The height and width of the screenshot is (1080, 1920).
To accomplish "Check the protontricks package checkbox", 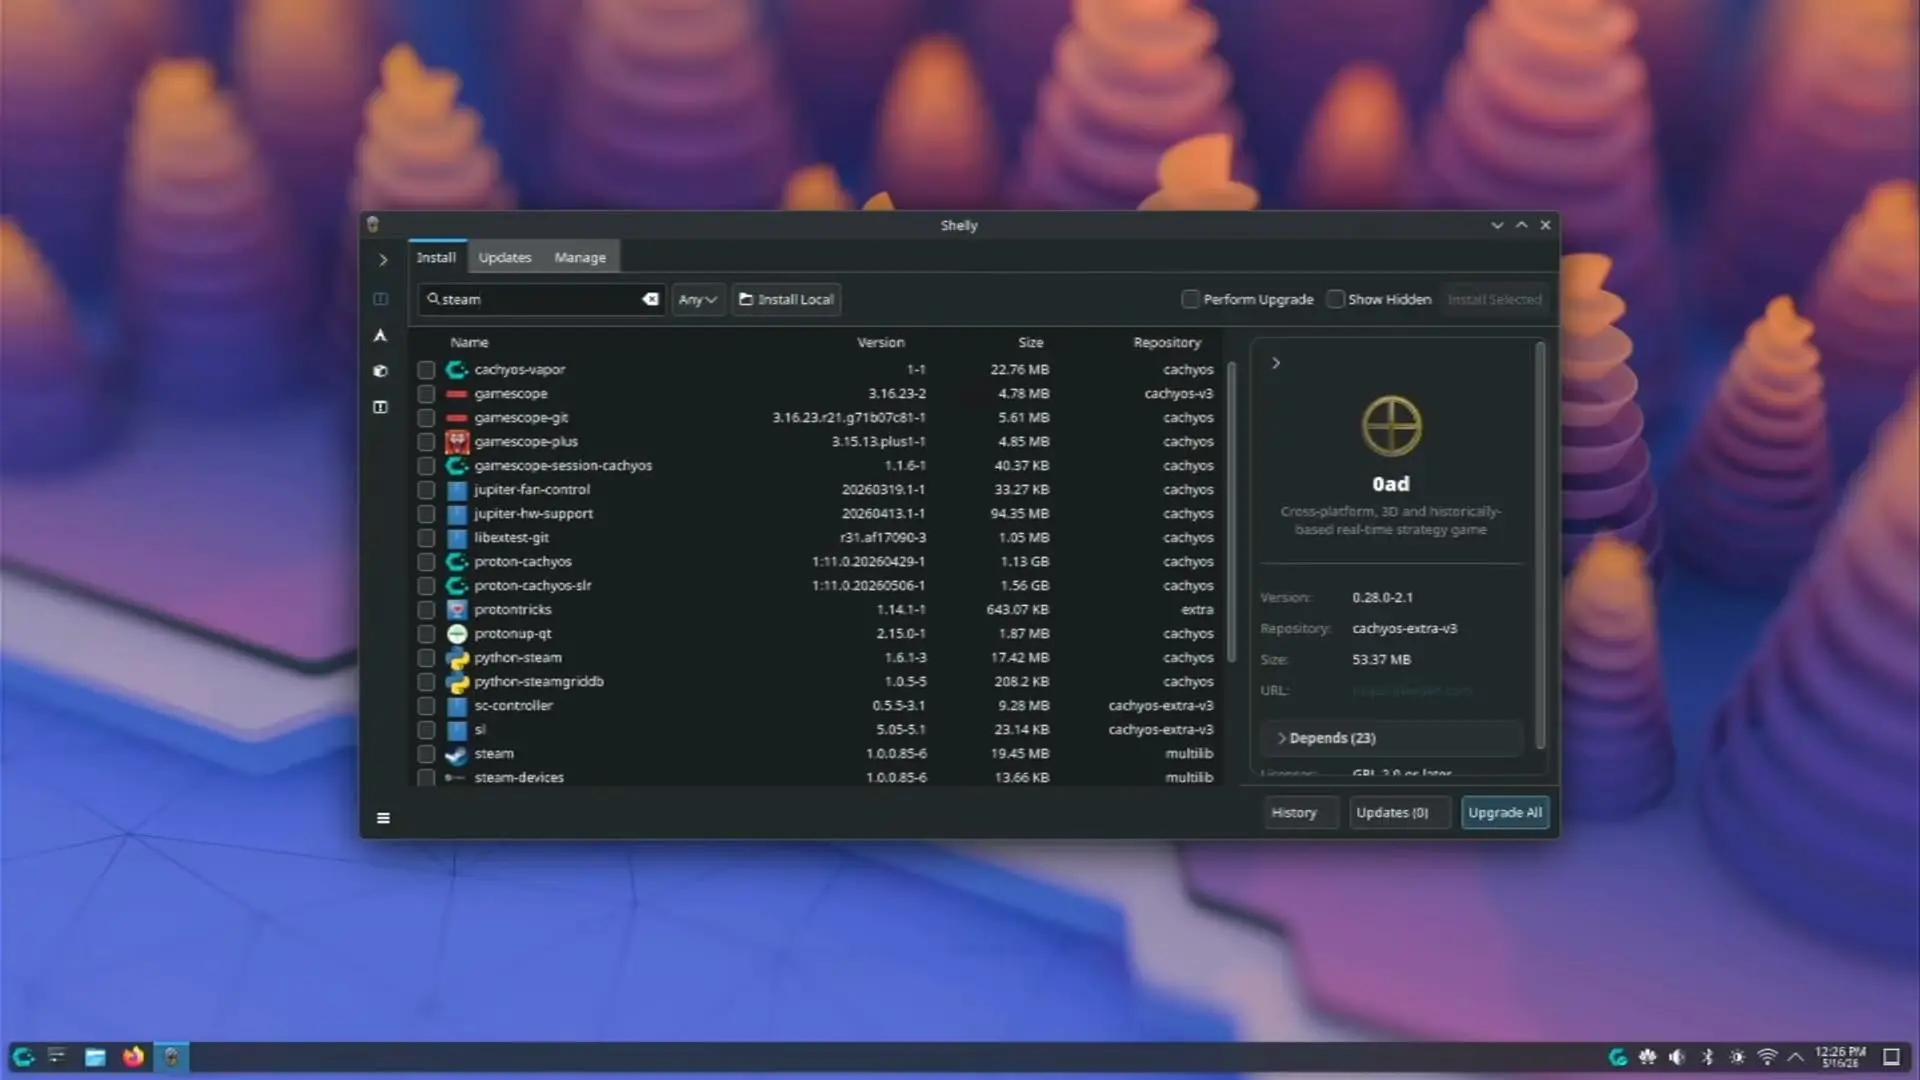I will 426,610.
